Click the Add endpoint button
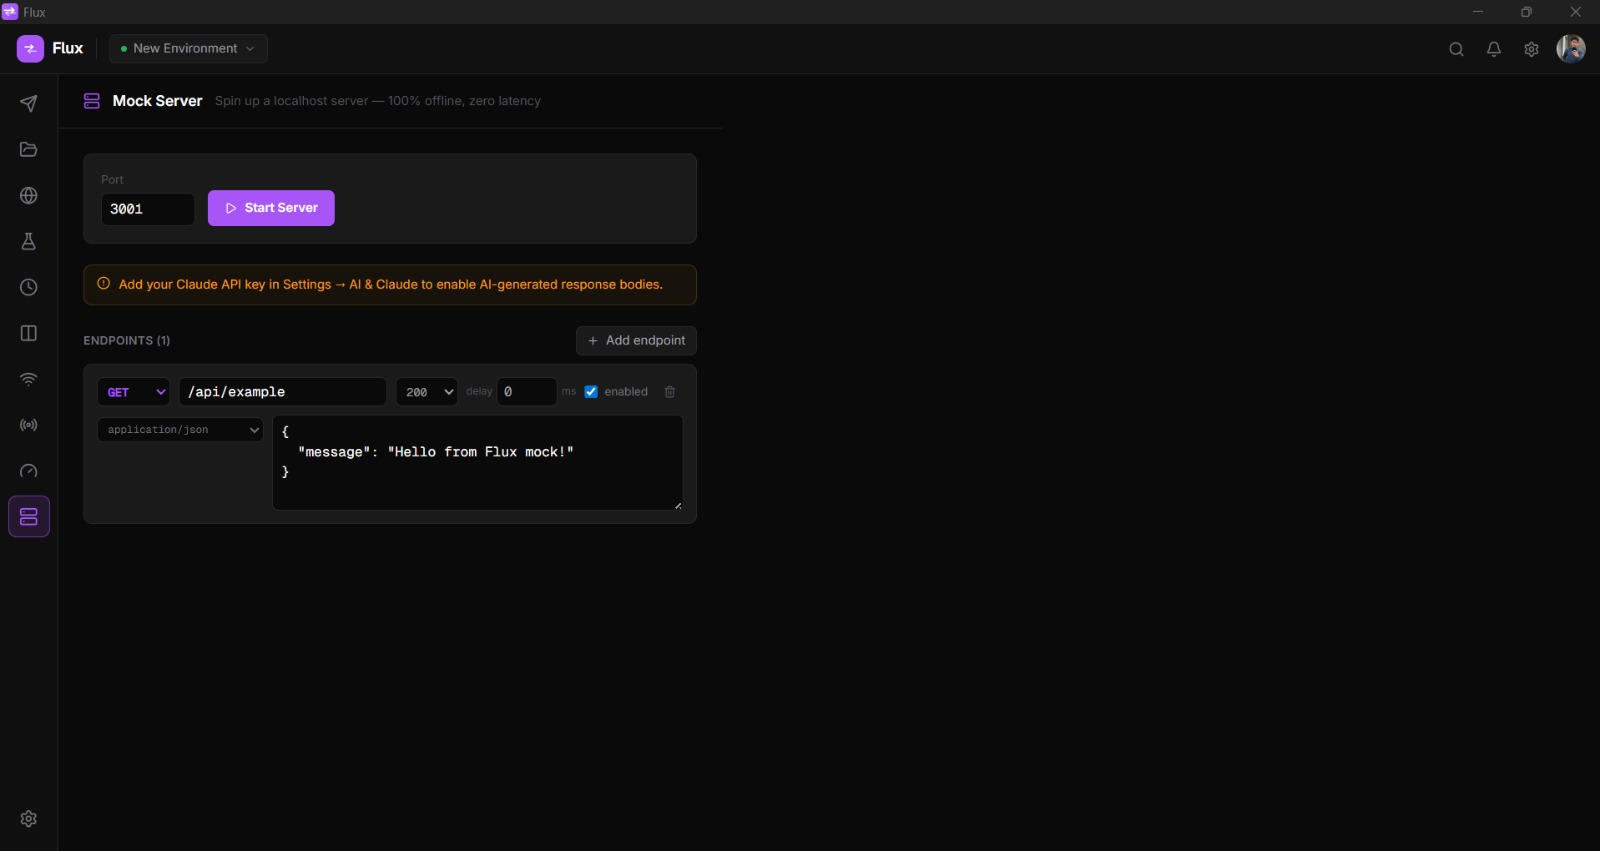This screenshot has width=1600, height=851. point(636,341)
